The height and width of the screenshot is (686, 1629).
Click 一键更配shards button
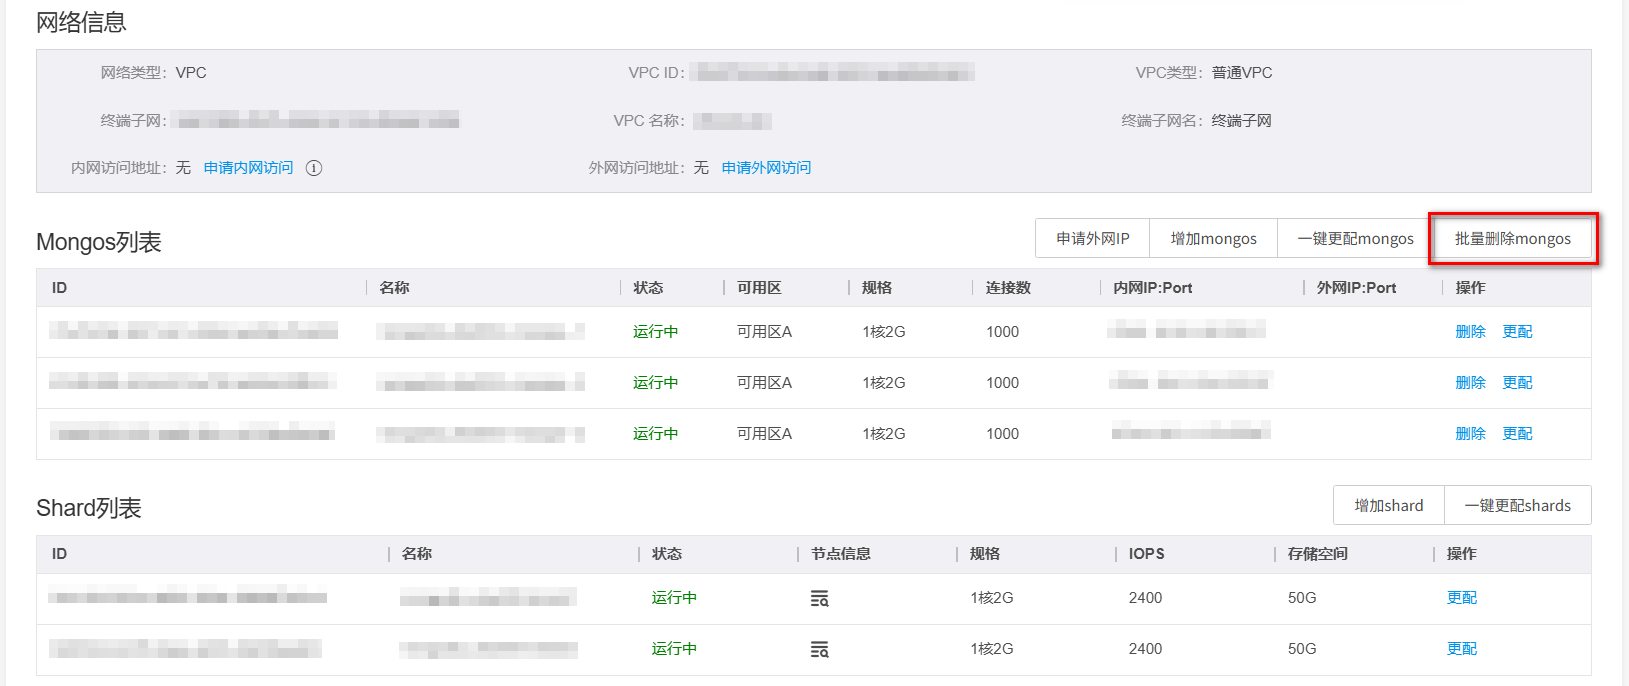click(1517, 505)
